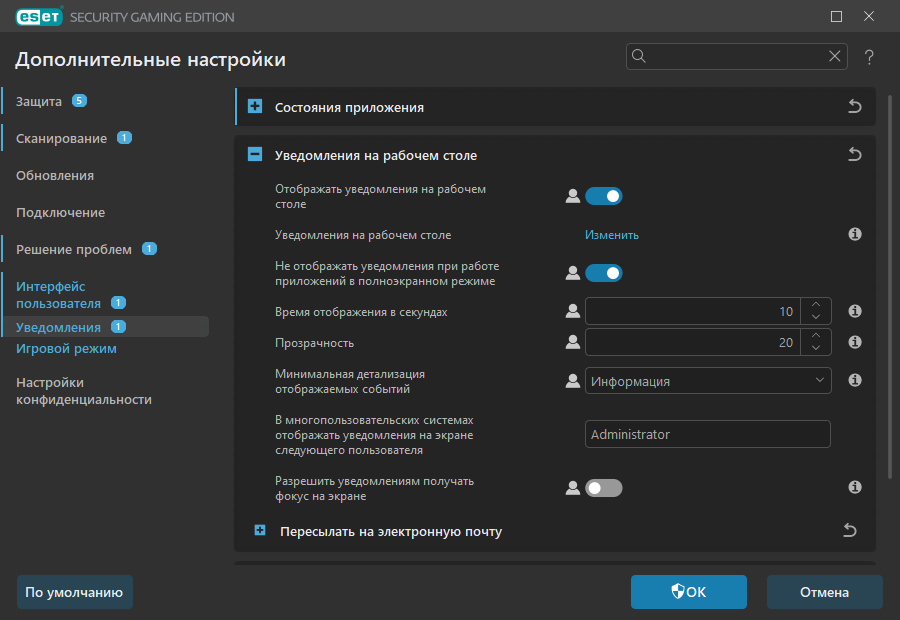Clear the search field with the X icon
Screen dimensions: 900x620
[x=835, y=56]
